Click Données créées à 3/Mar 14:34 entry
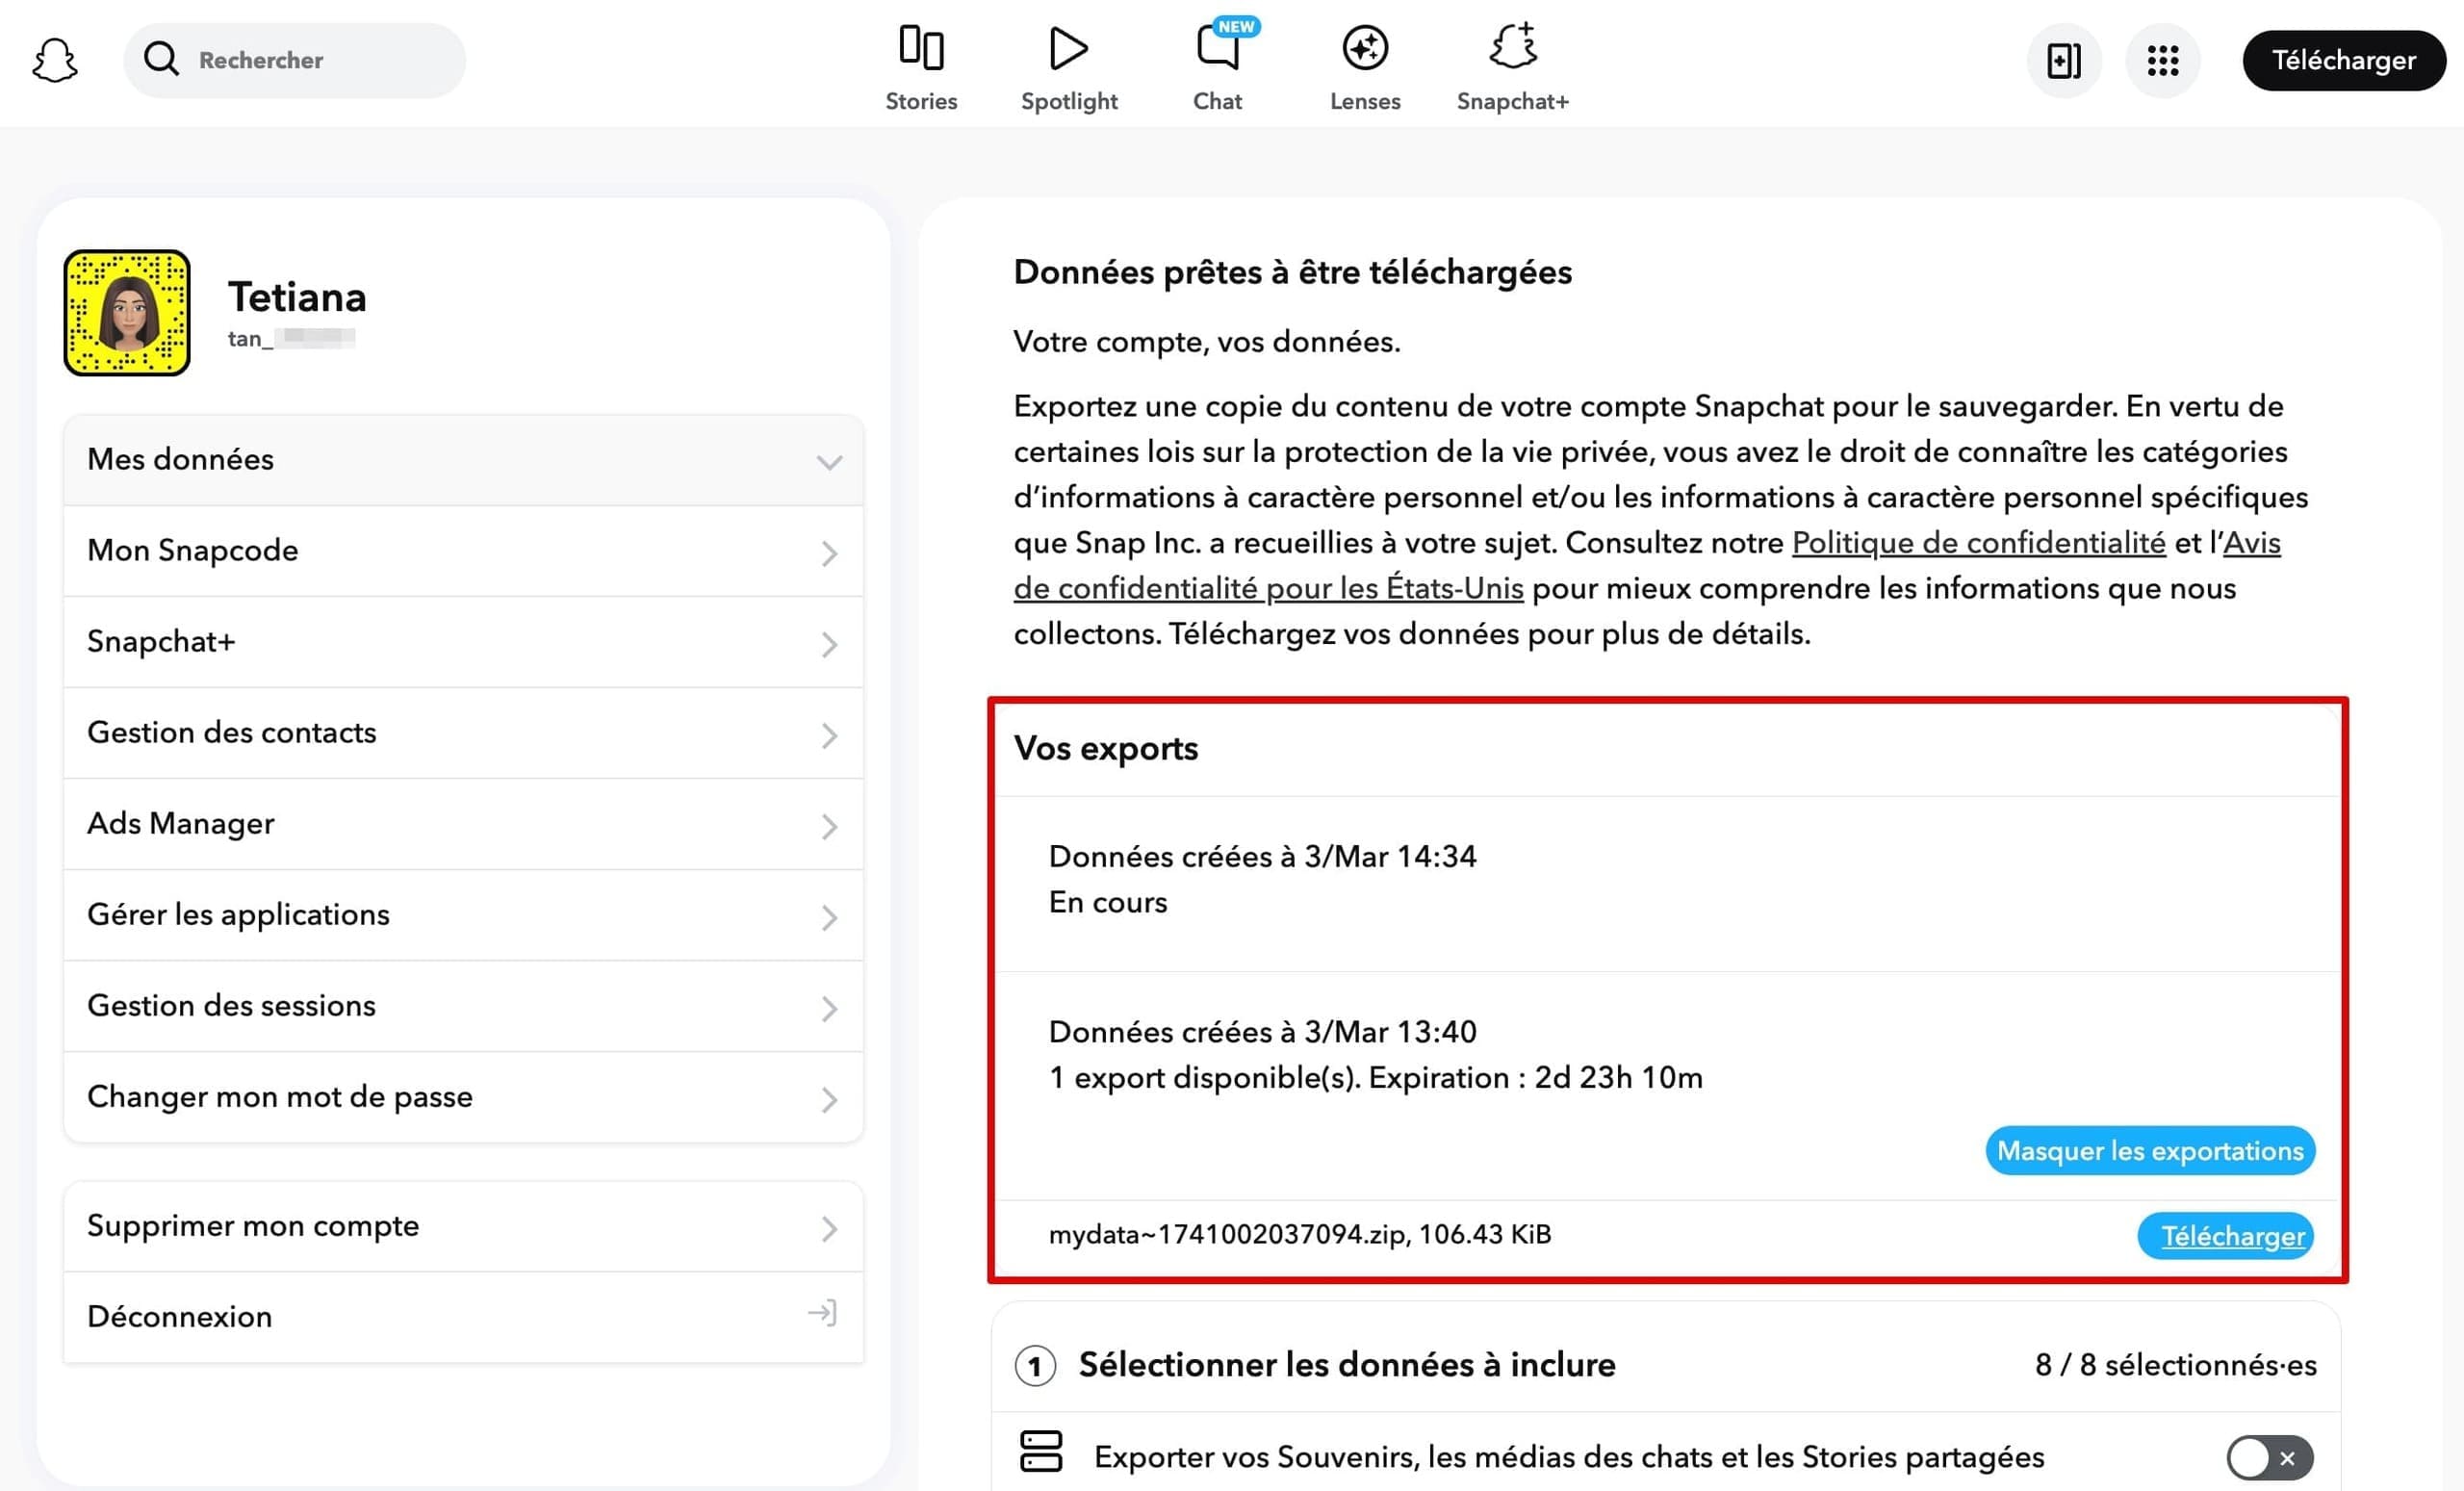 click(x=1262, y=857)
